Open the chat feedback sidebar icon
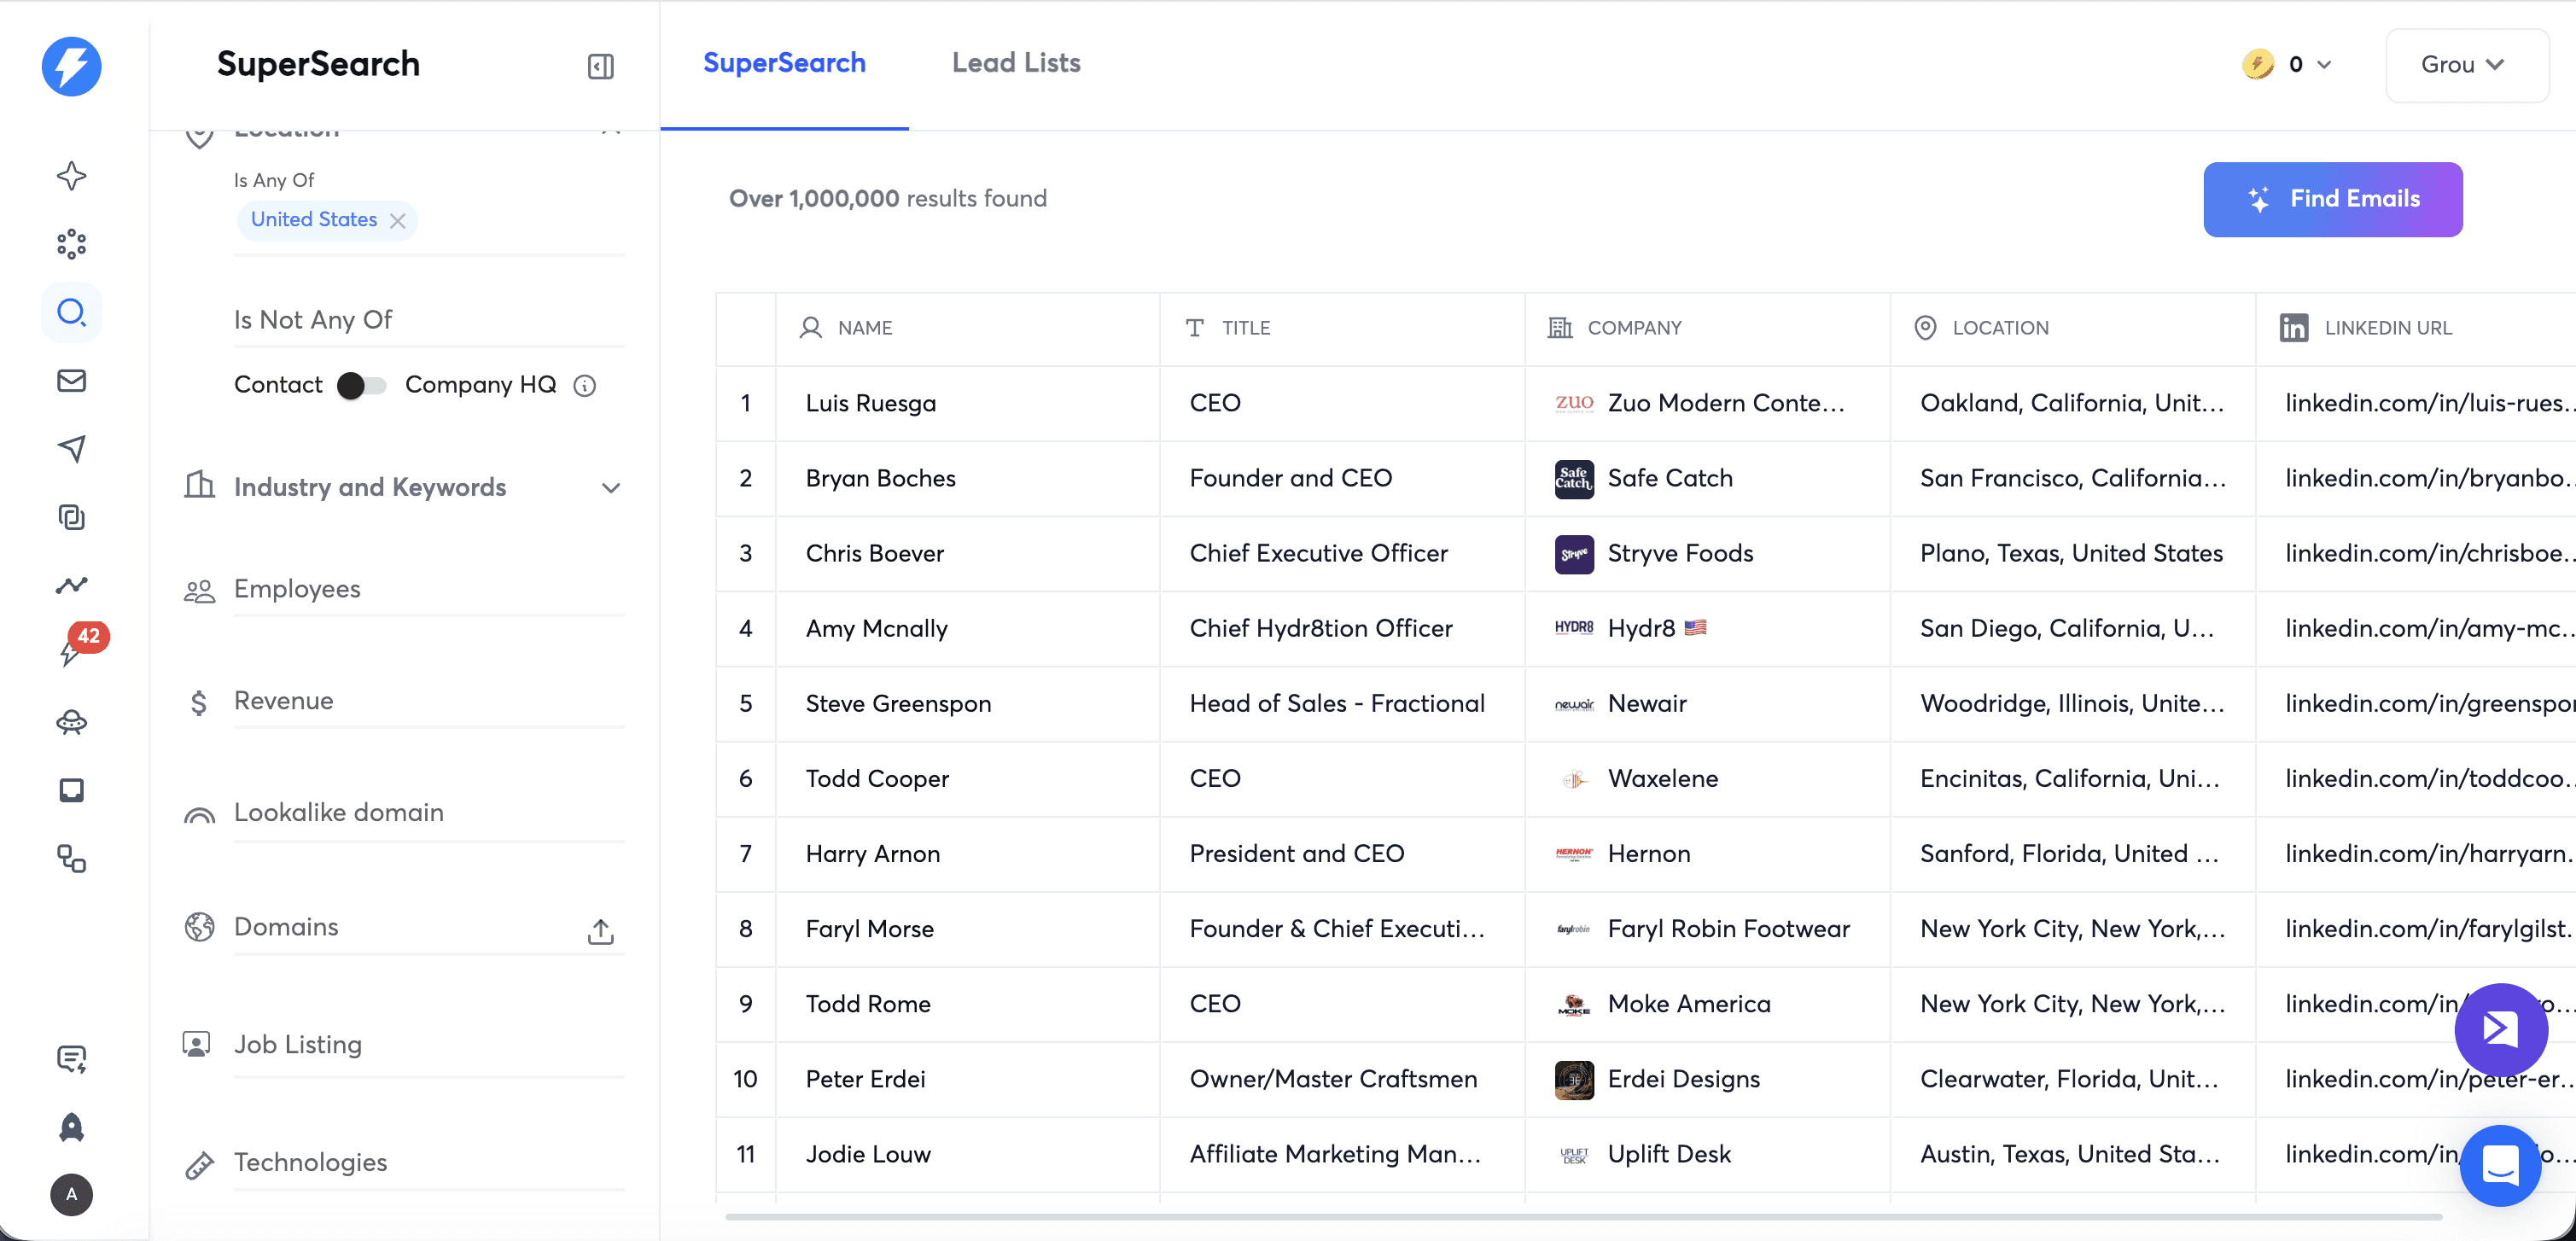The width and height of the screenshot is (2576, 1241). click(x=71, y=1058)
